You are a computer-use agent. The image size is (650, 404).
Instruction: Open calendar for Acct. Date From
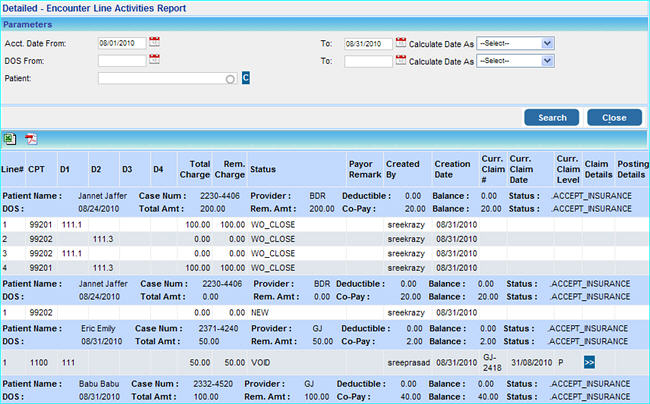click(154, 43)
